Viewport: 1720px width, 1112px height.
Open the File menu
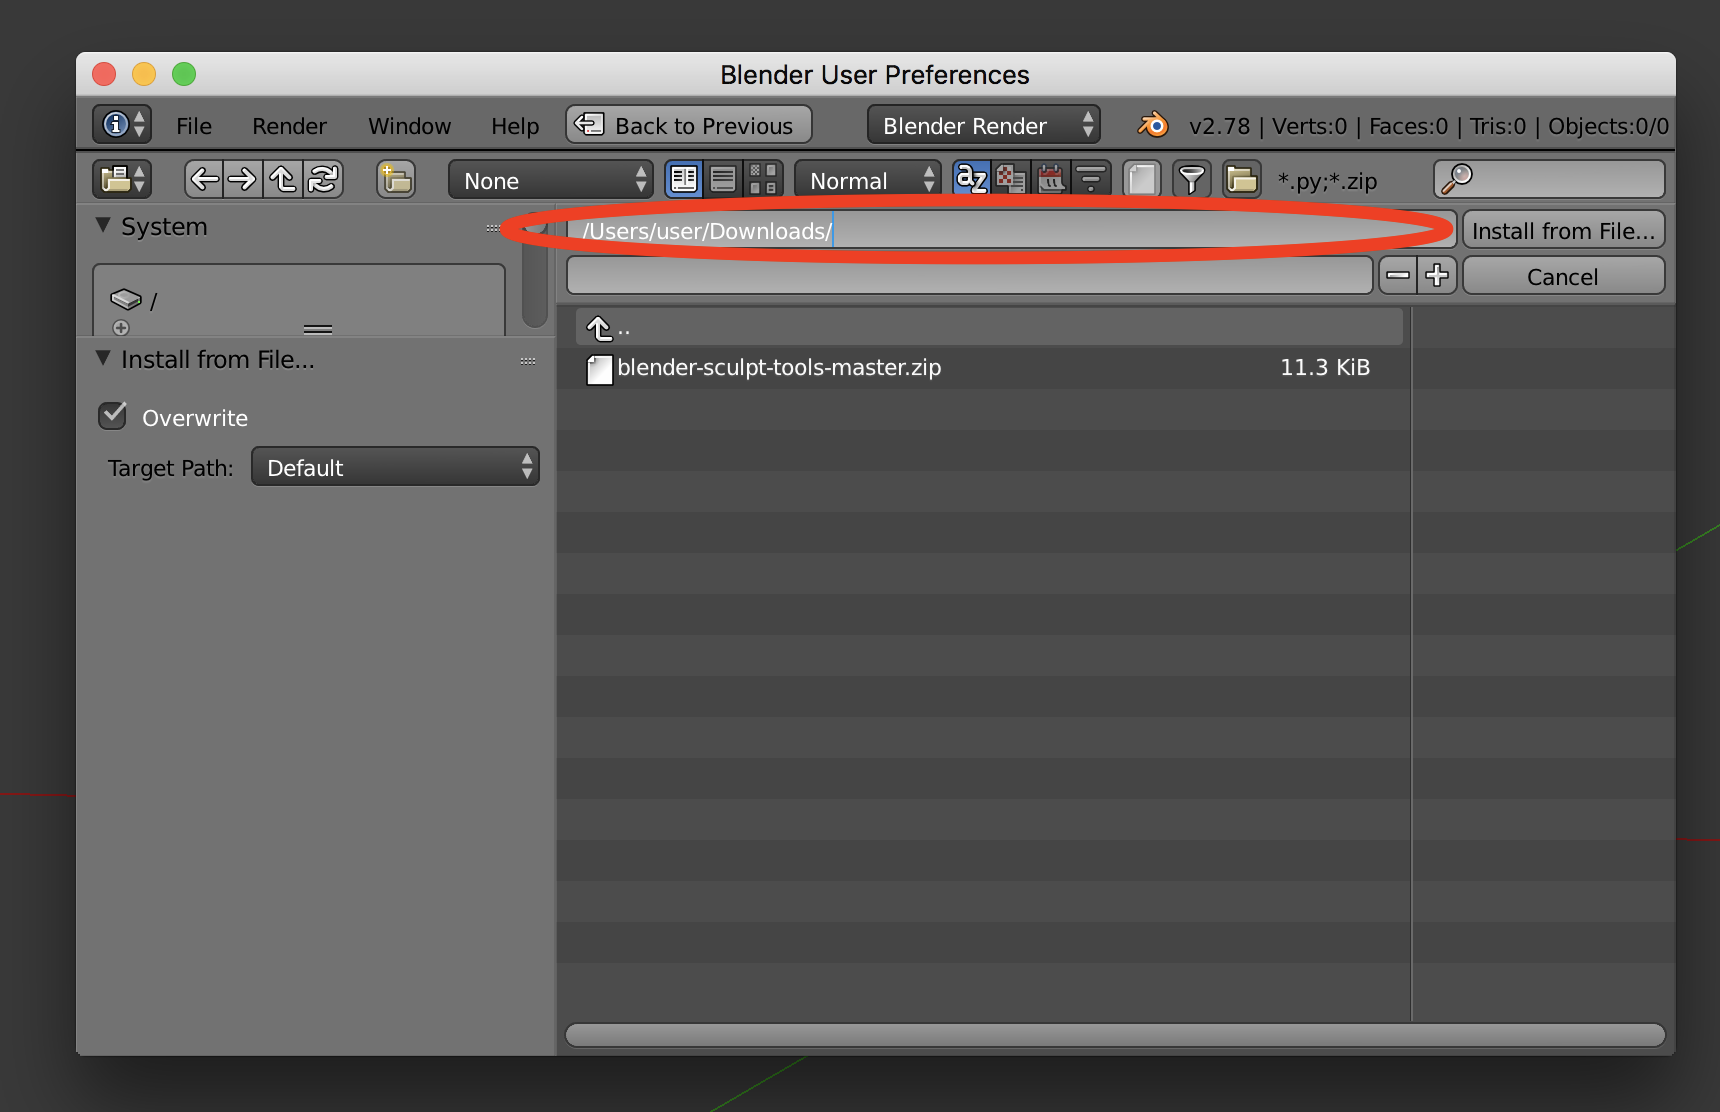click(194, 126)
